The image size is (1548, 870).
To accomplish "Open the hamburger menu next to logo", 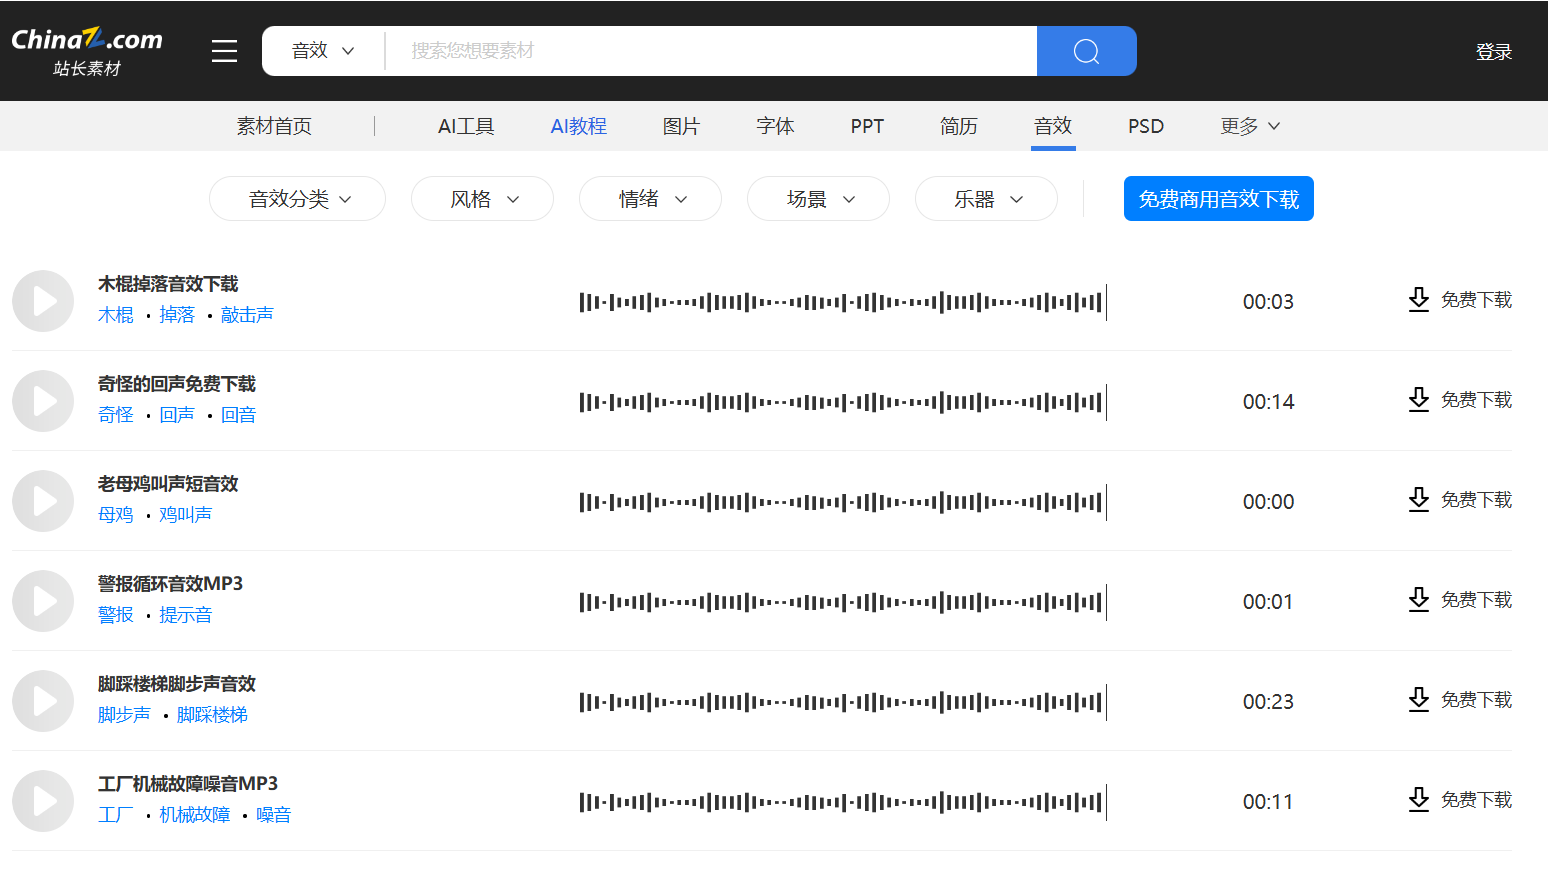I will click(224, 51).
